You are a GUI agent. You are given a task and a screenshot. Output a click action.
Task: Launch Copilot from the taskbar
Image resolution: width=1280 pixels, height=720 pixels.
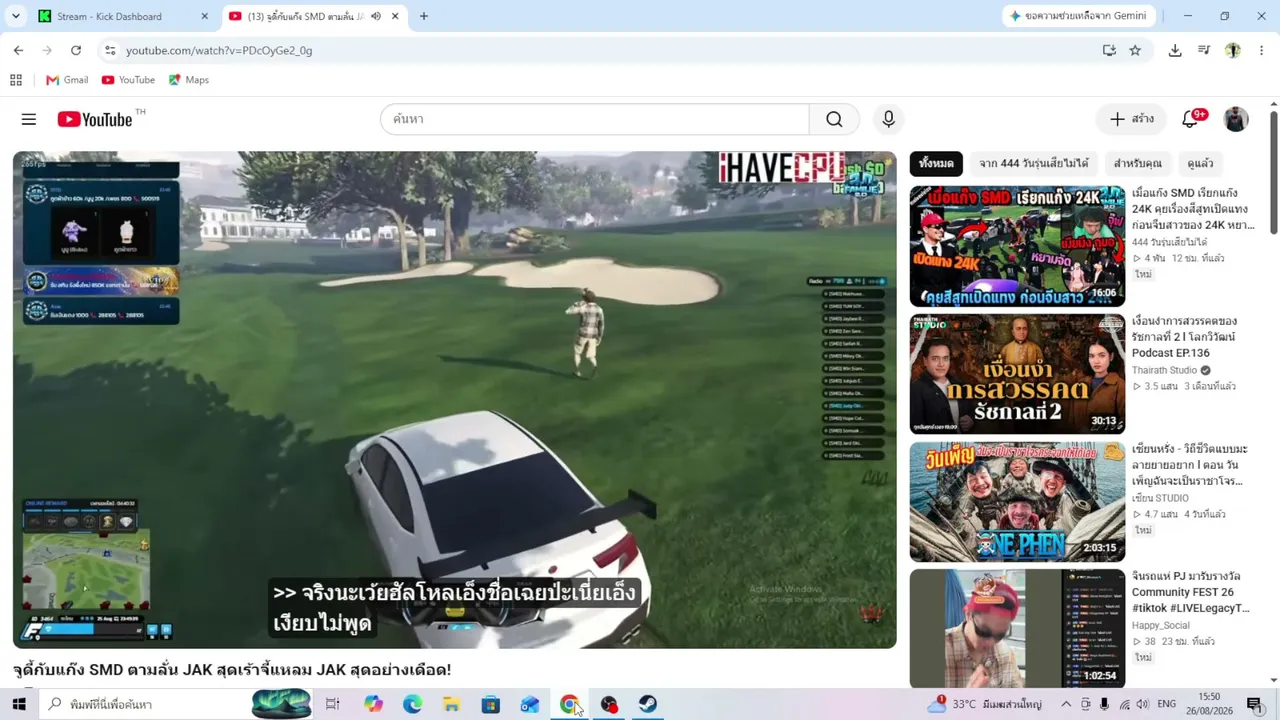[373, 704]
